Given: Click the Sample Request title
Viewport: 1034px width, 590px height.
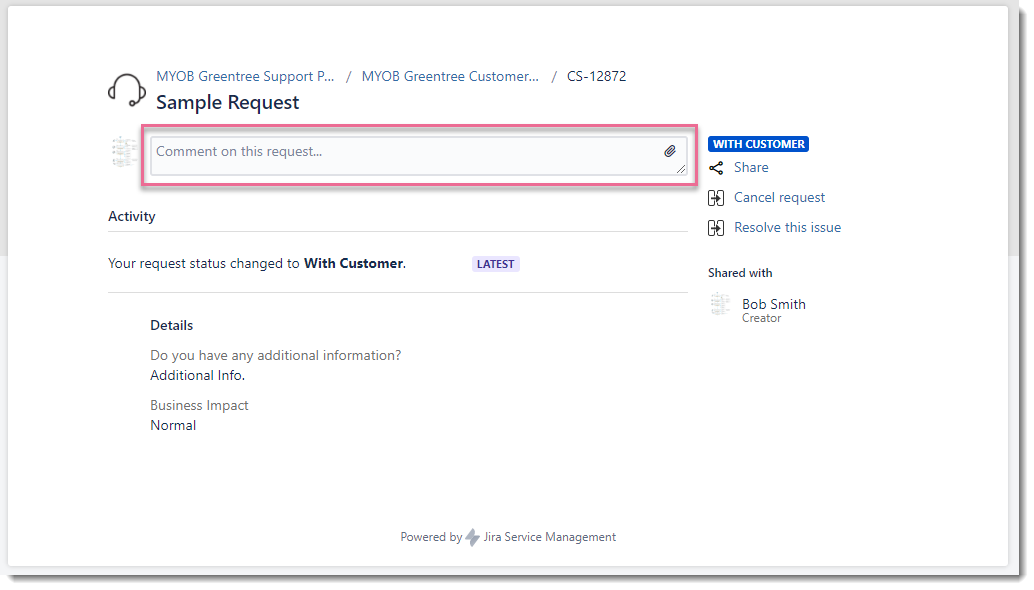Looking at the screenshot, I should (x=228, y=103).
